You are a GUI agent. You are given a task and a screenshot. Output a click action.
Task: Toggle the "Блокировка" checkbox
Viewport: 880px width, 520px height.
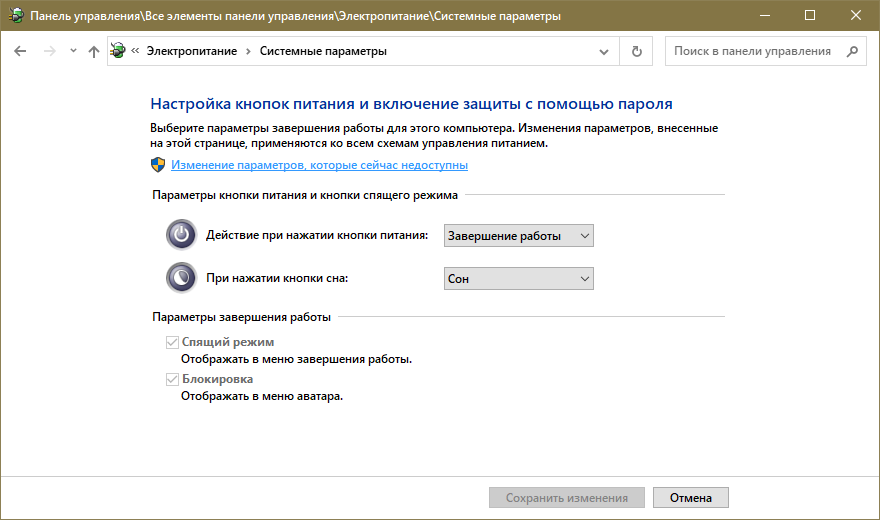[171, 380]
